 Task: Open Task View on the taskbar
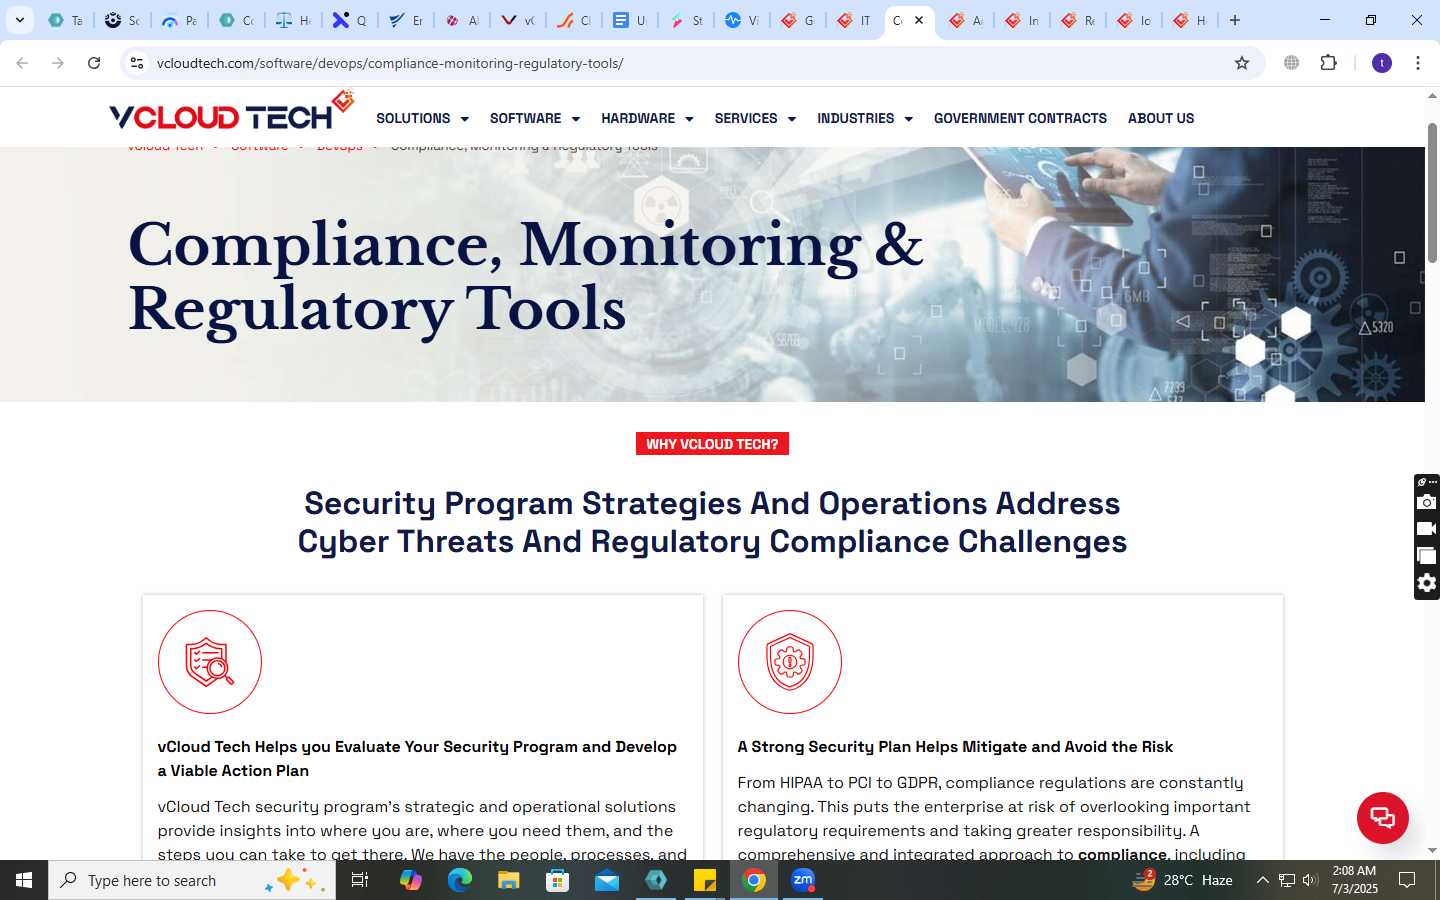pyautogui.click(x=360, y=880)
